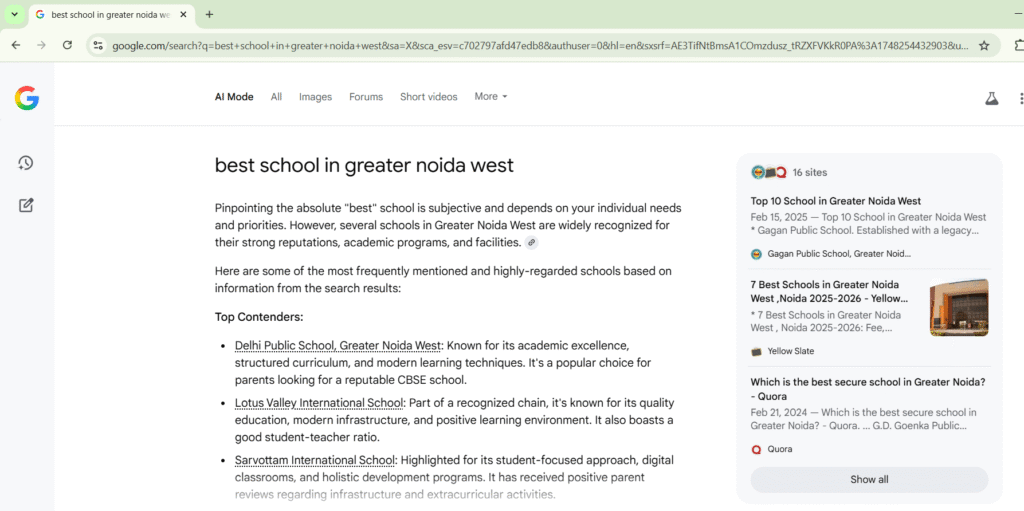Switch to the All results tab
Screen dimensions: 1024x511
(x=276, y=97)
